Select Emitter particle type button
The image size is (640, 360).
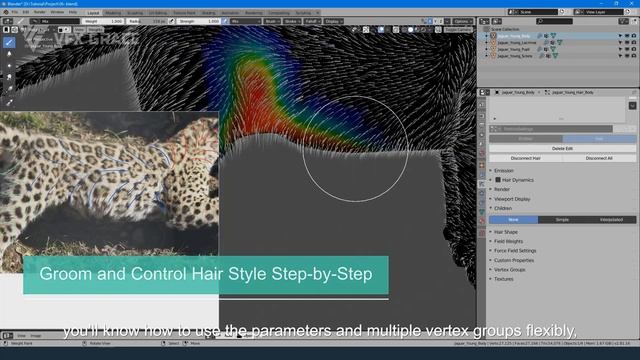point(525,139)
